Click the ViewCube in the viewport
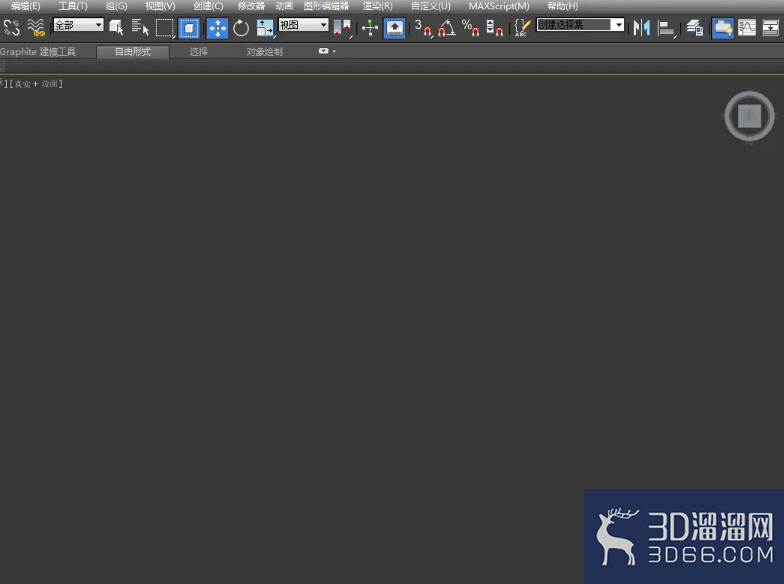784x584 pixels. 749,116
